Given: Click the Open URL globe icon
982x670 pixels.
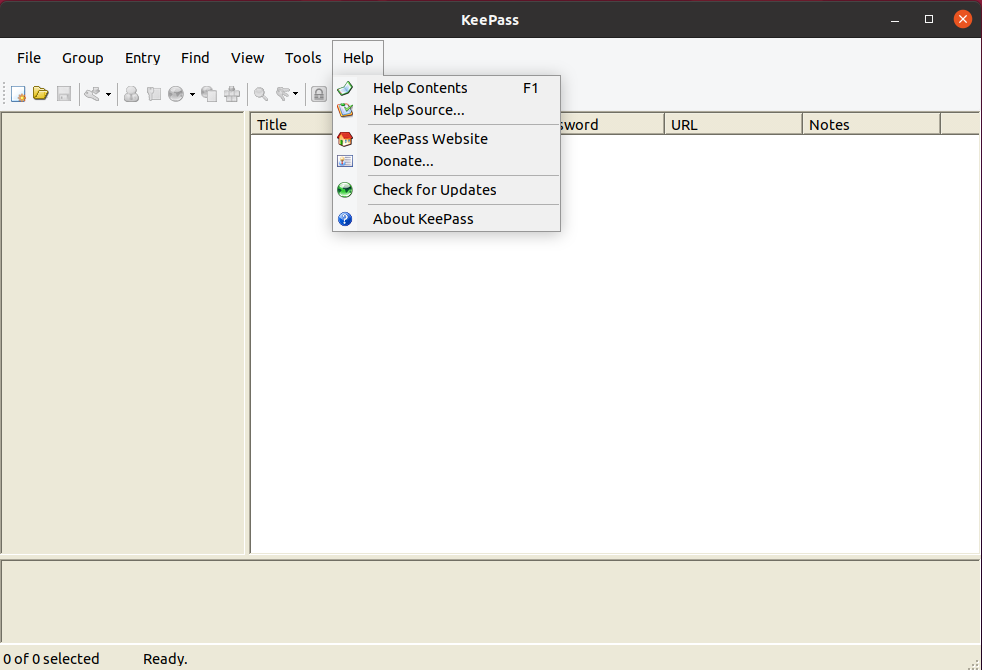Looking at the screenshot, I should pyautogui.click(x=176, y=94).
